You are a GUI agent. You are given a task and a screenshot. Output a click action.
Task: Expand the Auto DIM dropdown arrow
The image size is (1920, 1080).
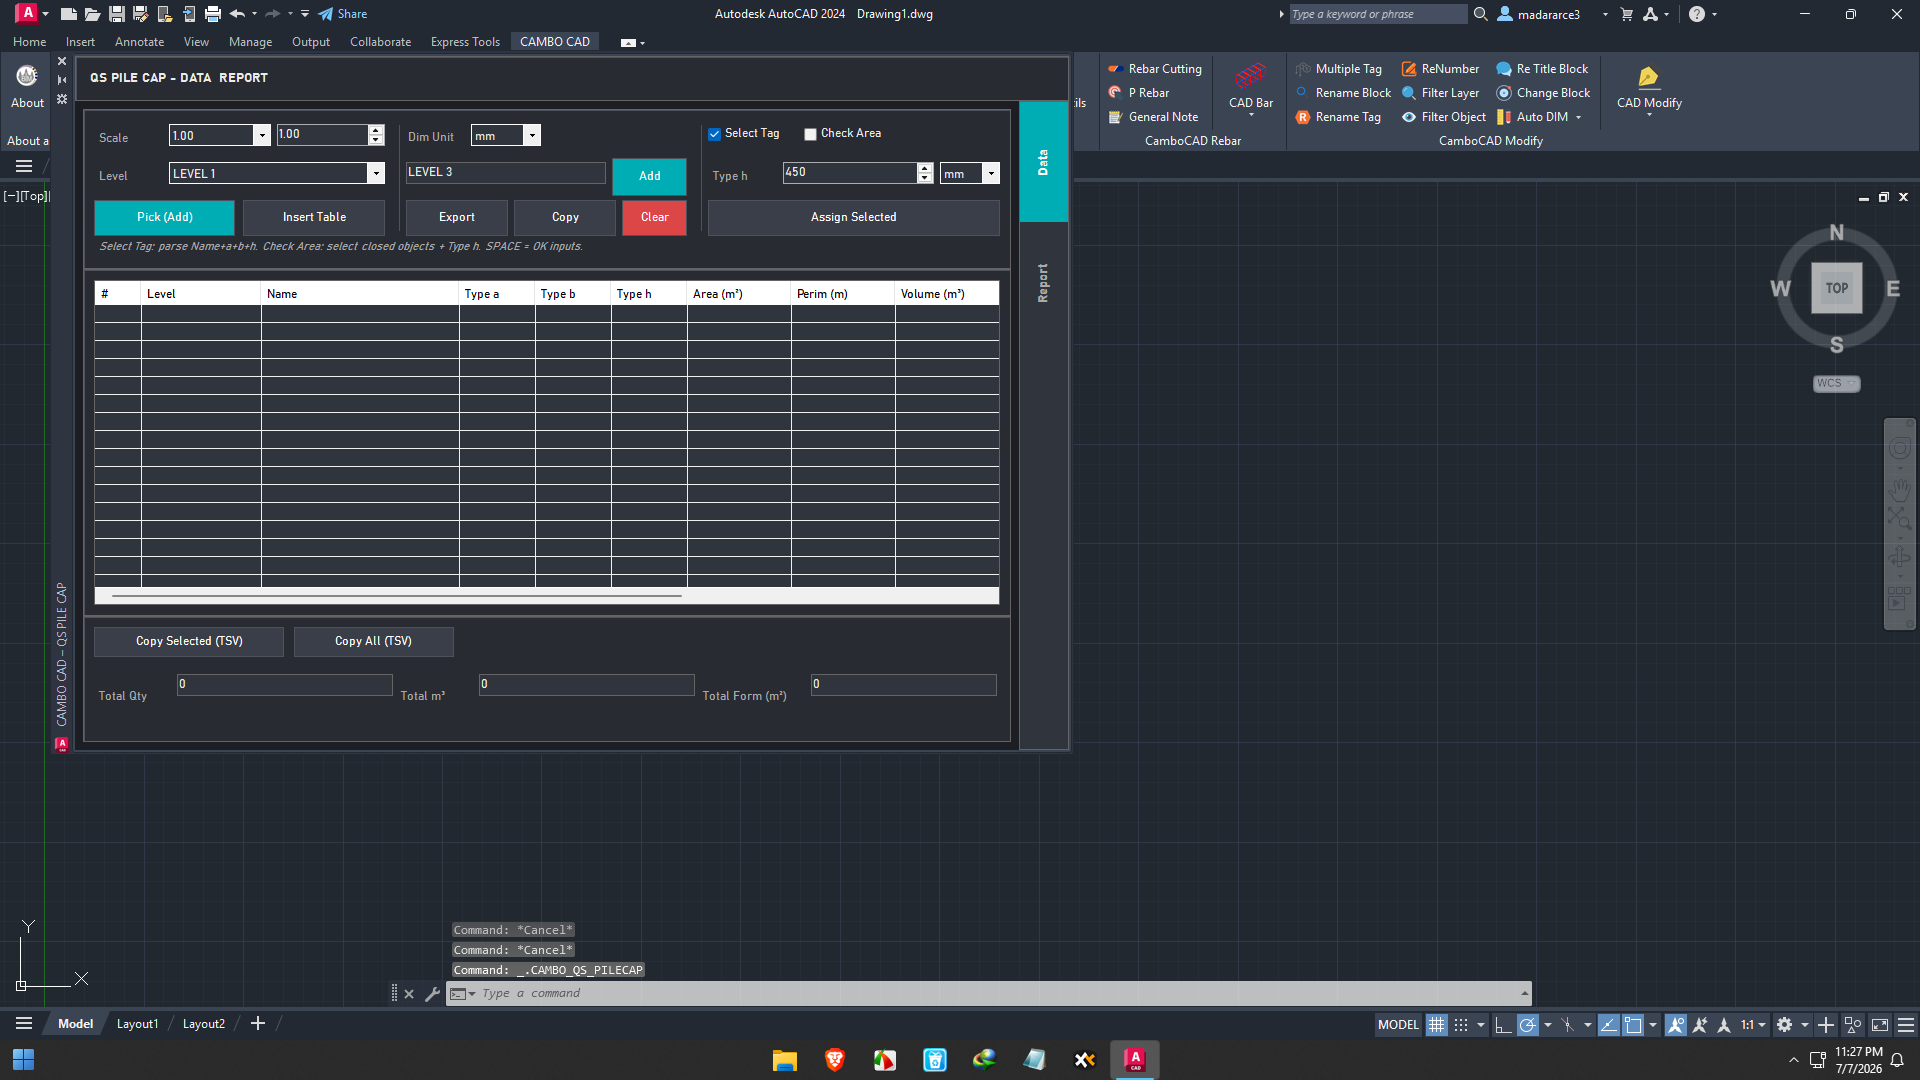pos(1579,118)
